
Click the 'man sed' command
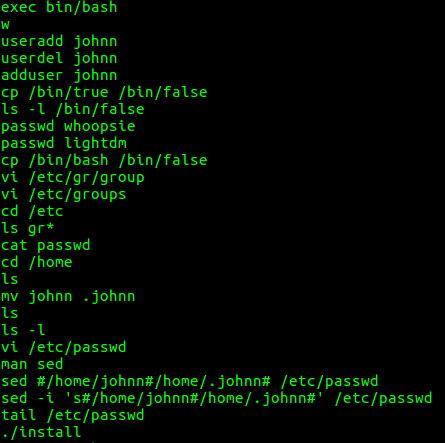tap(32, 364)
